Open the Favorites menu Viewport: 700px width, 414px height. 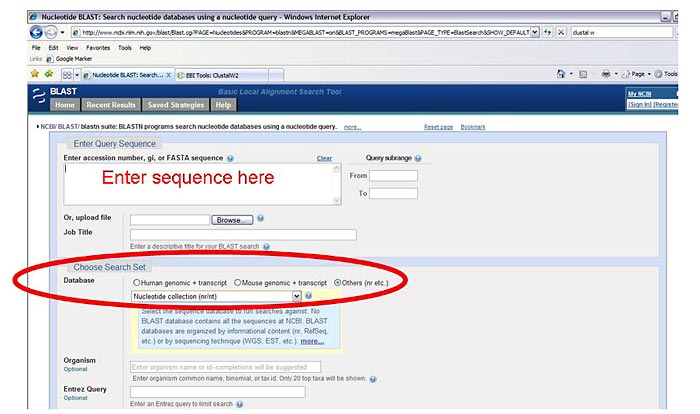[x=98, y=48]
